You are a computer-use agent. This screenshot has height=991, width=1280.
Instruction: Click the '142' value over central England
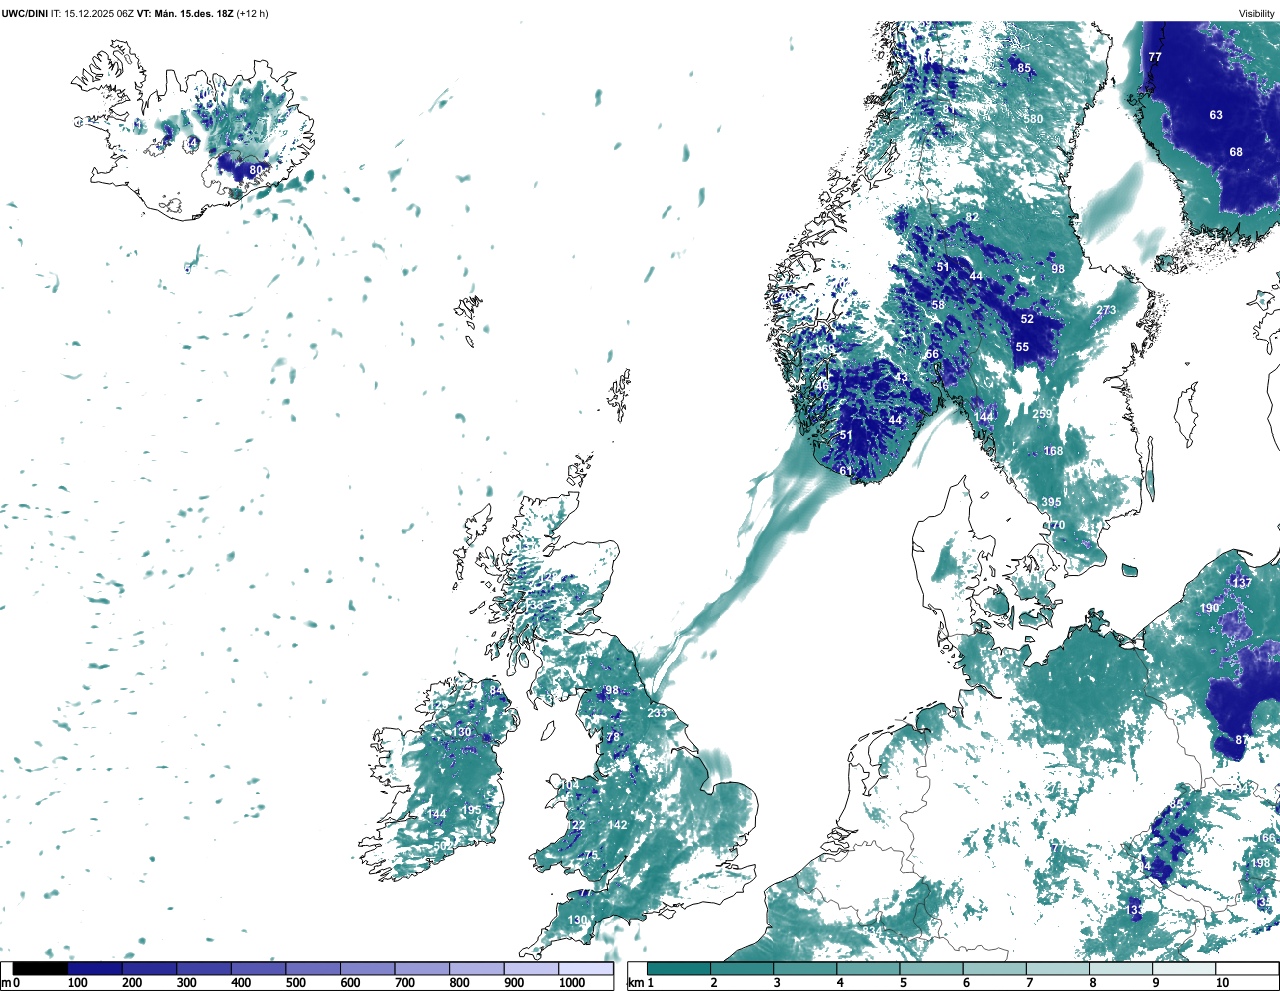(618, 825)
